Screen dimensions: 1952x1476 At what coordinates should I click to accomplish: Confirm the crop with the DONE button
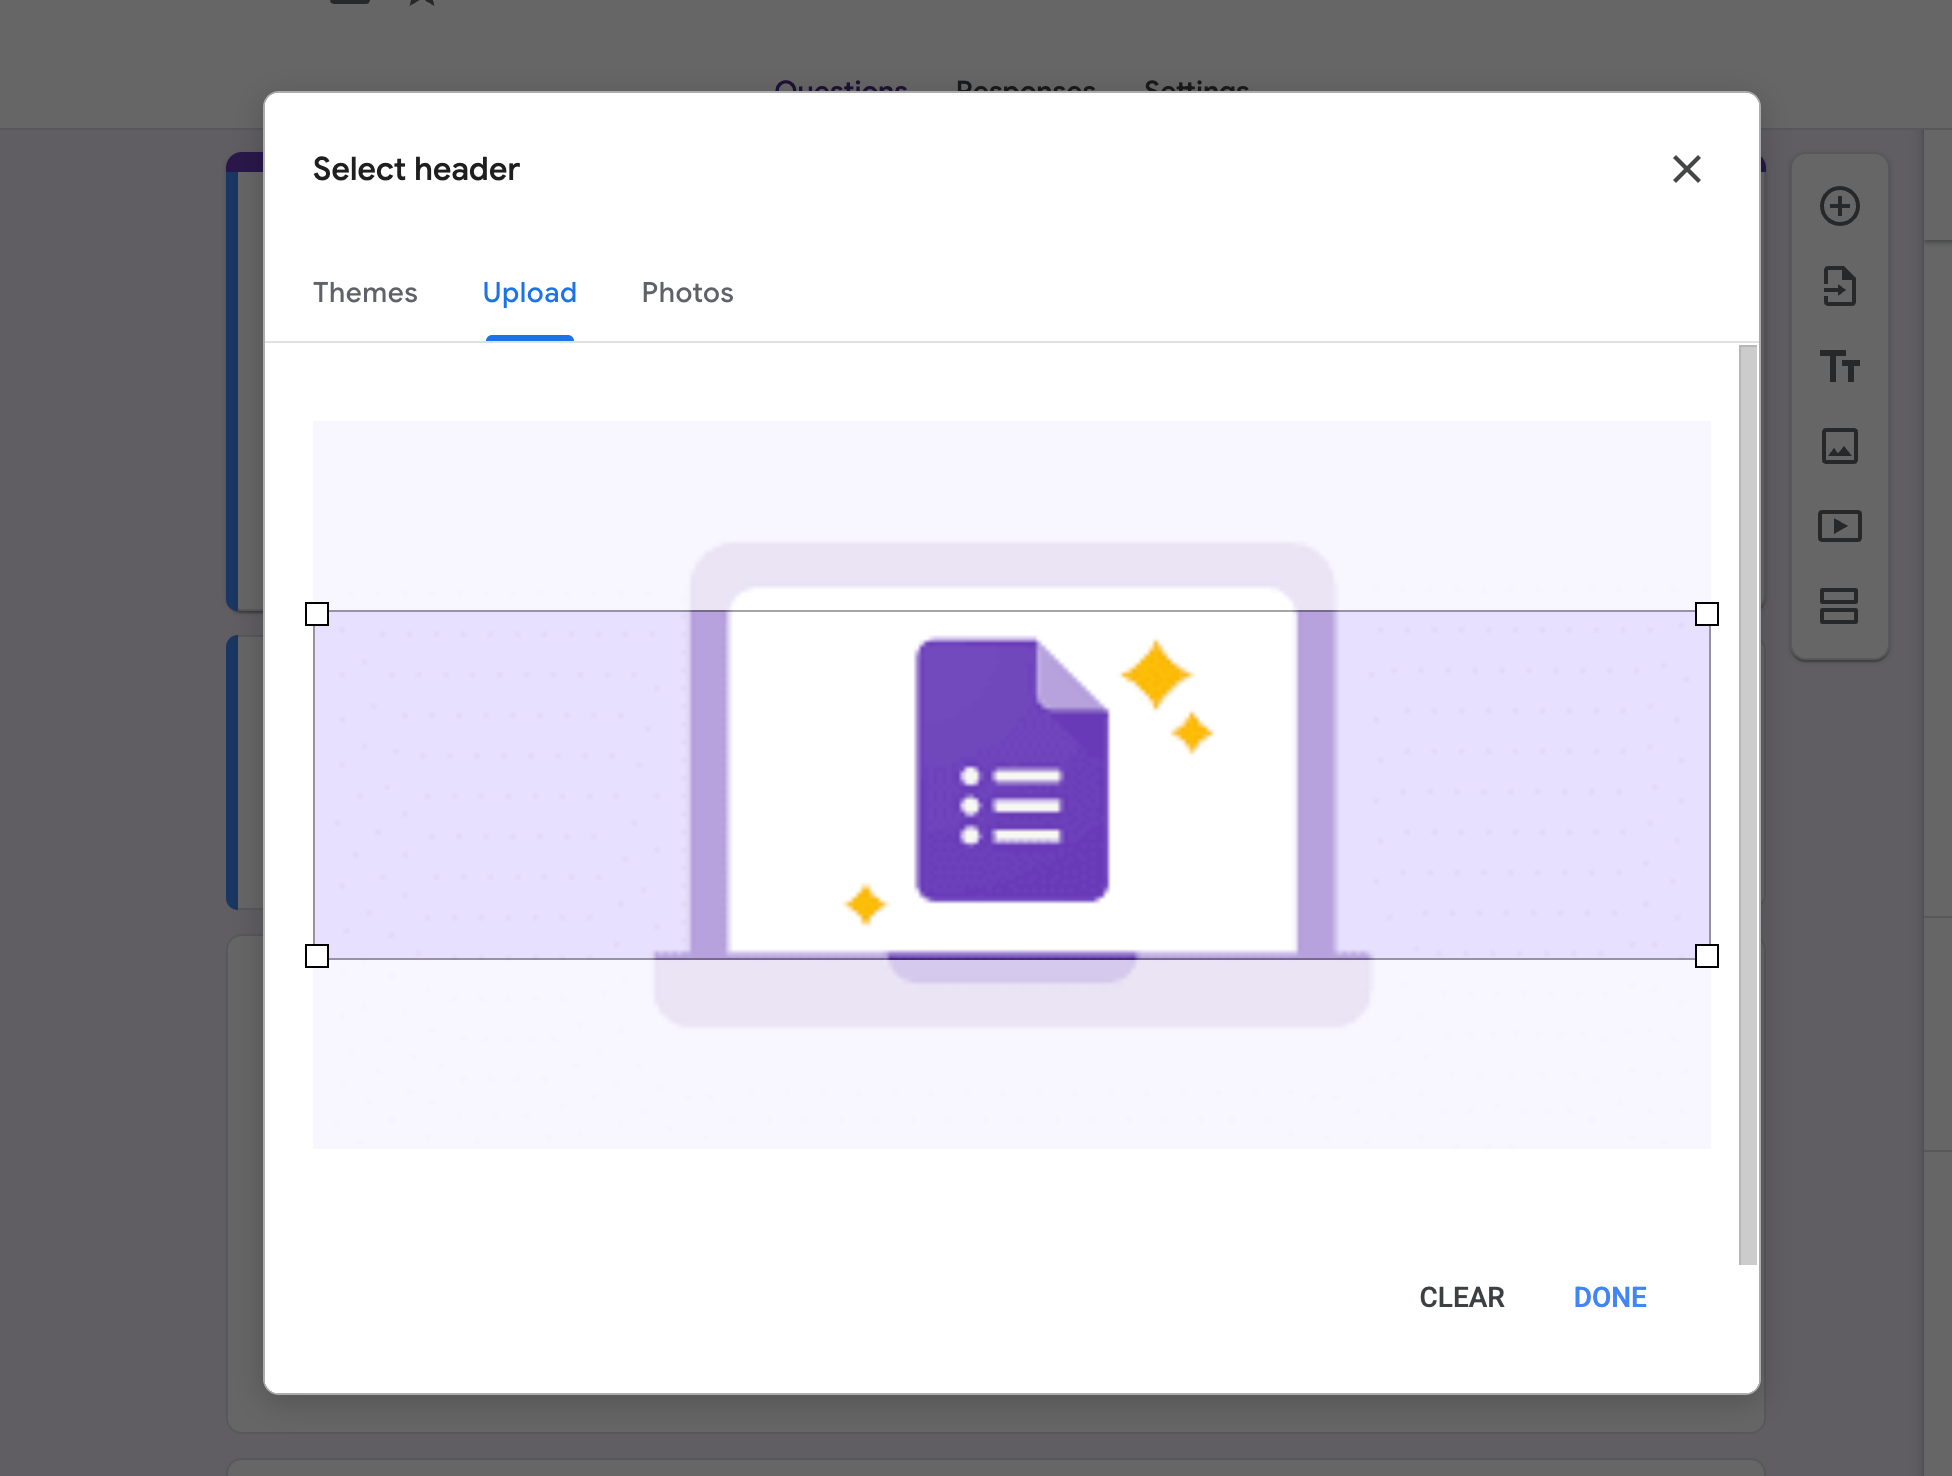pos(1609,1297)
